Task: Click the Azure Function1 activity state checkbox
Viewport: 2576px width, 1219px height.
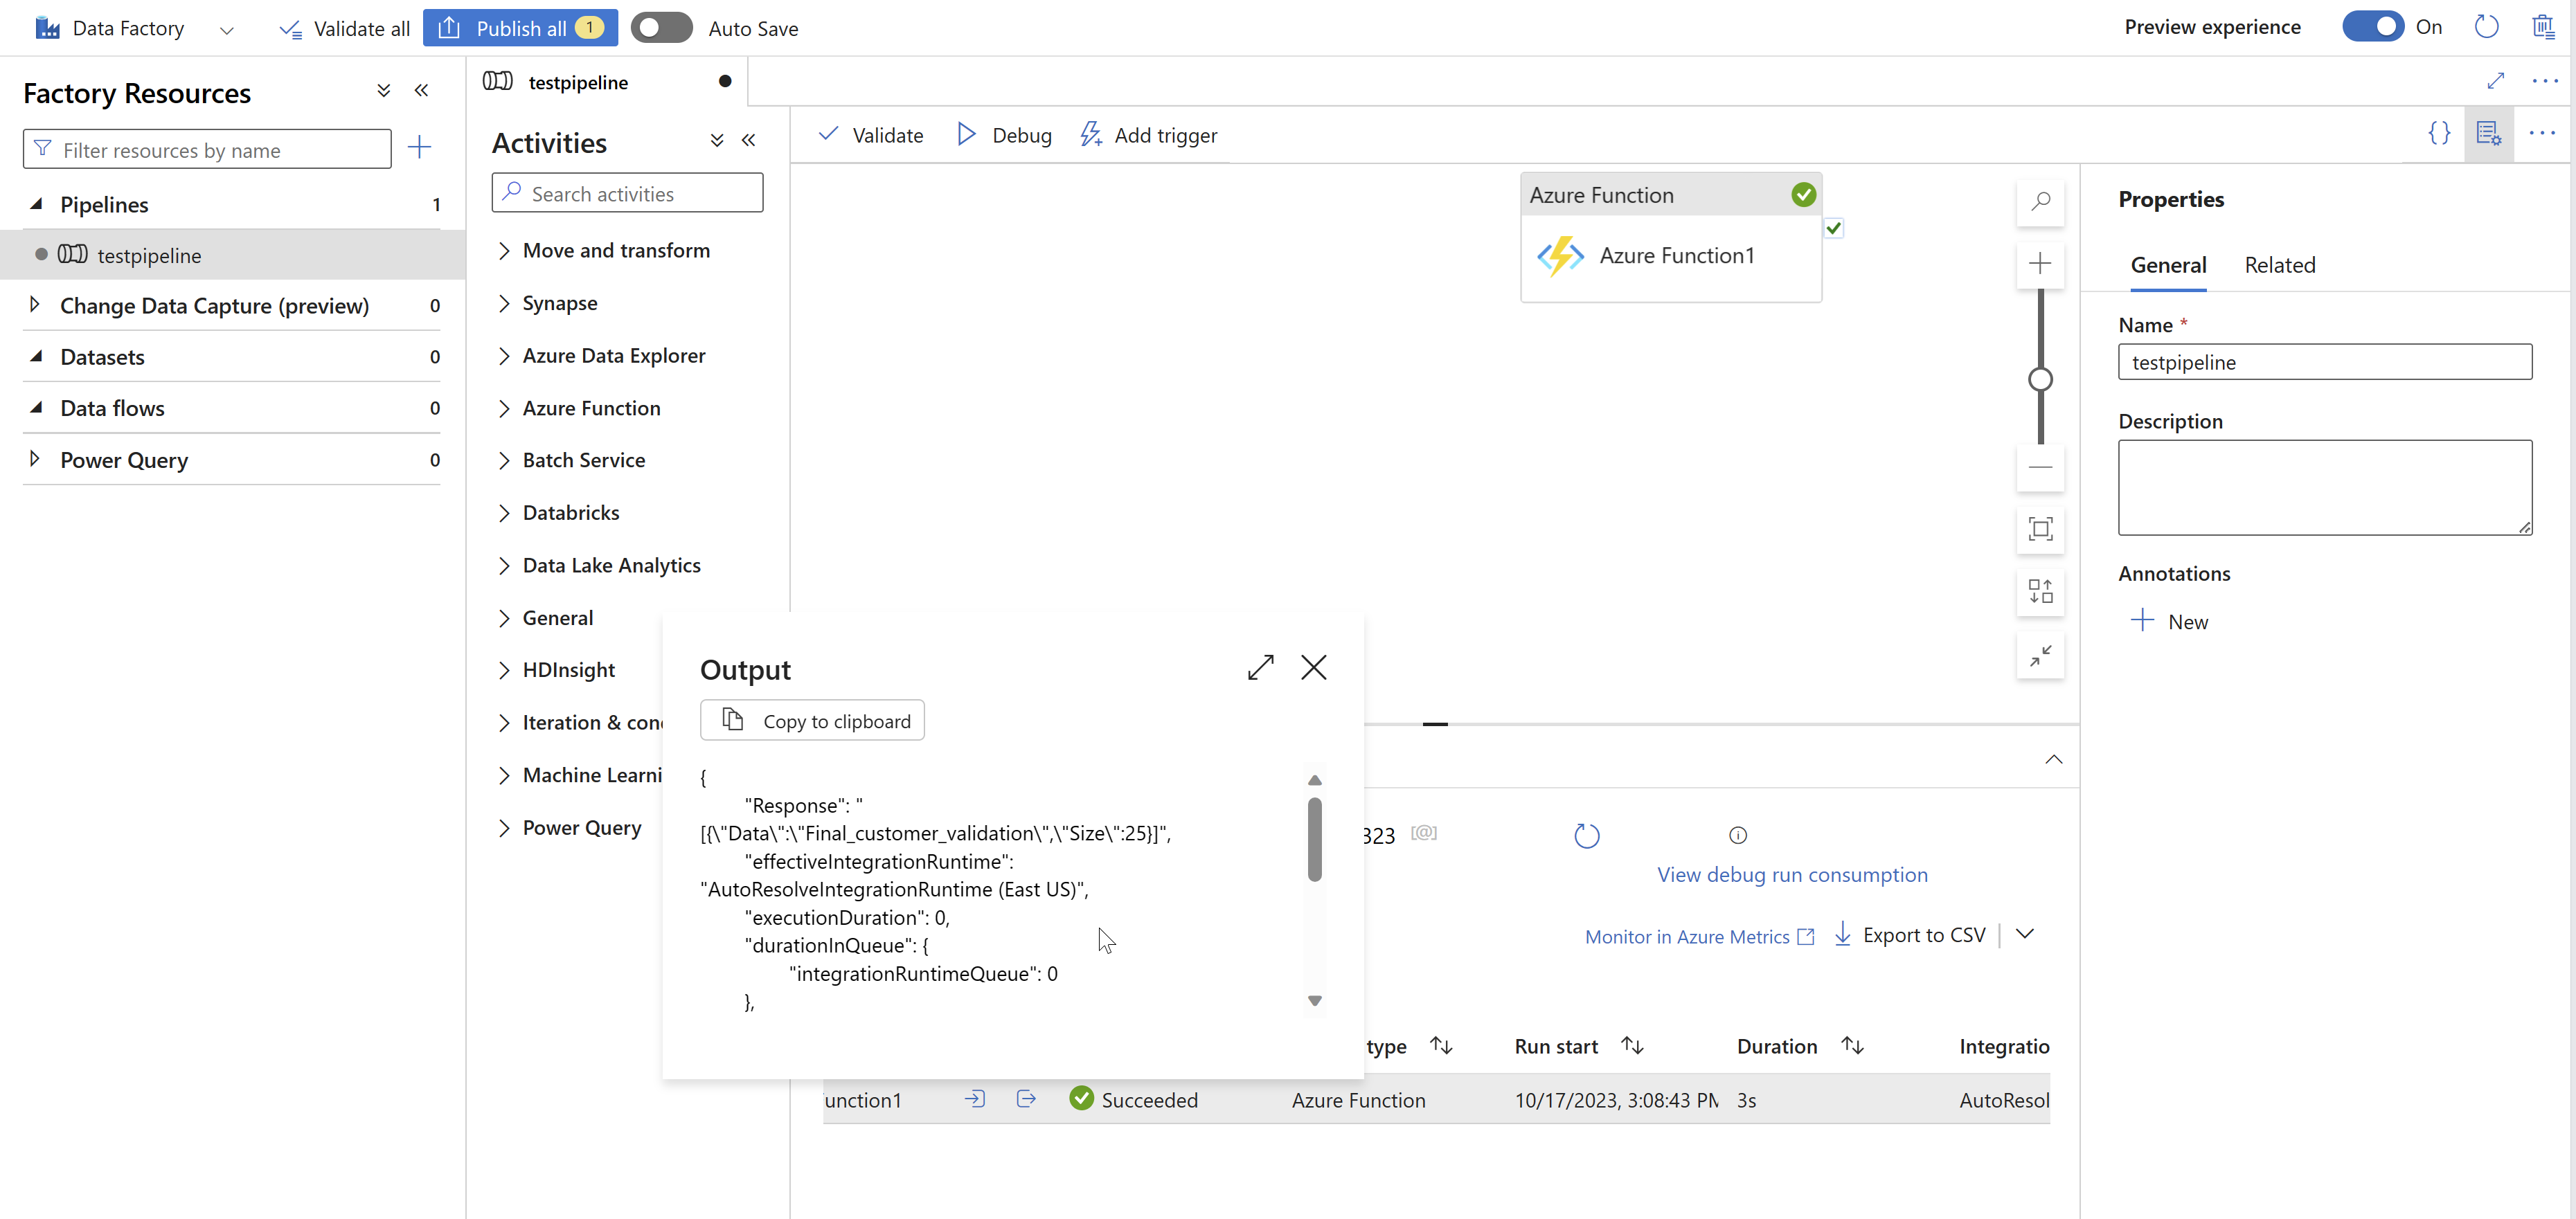Action: 1833,229
